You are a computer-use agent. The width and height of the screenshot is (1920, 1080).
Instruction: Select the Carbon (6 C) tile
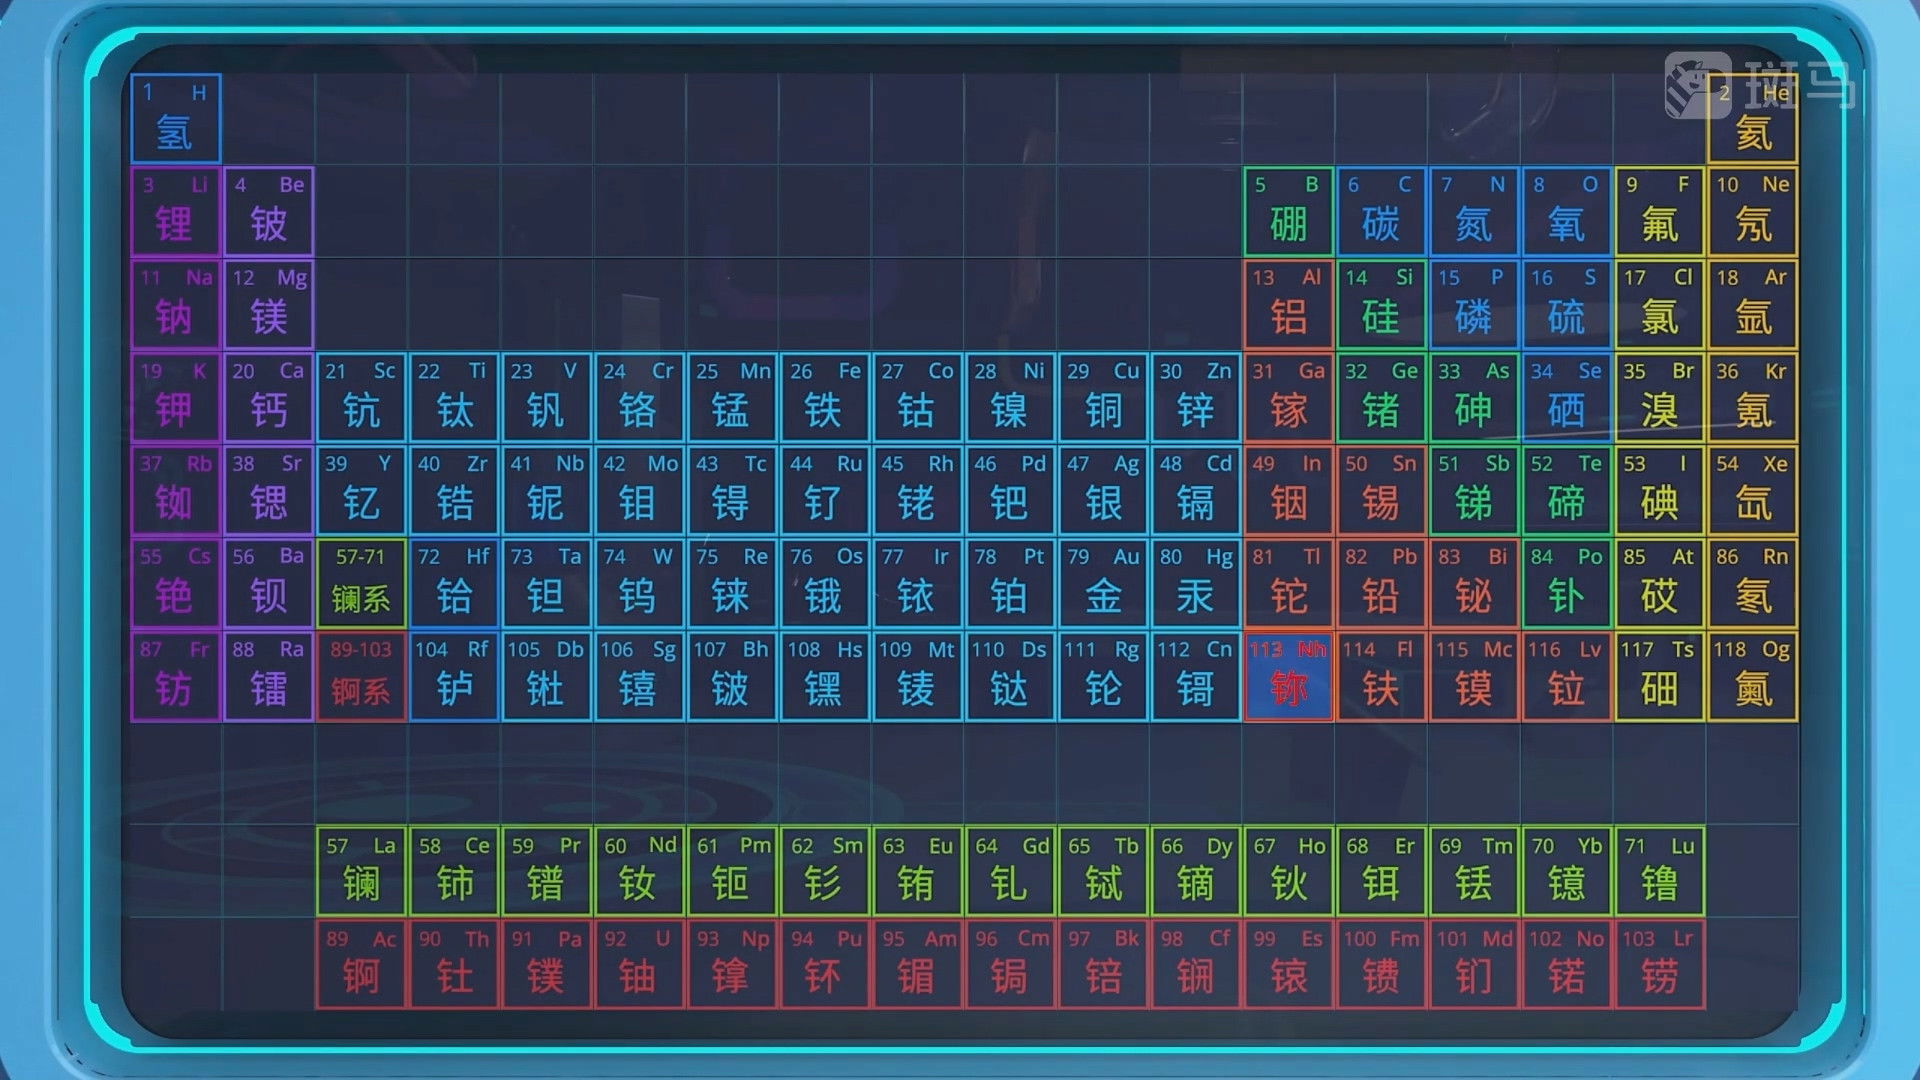pos(1381,211)
